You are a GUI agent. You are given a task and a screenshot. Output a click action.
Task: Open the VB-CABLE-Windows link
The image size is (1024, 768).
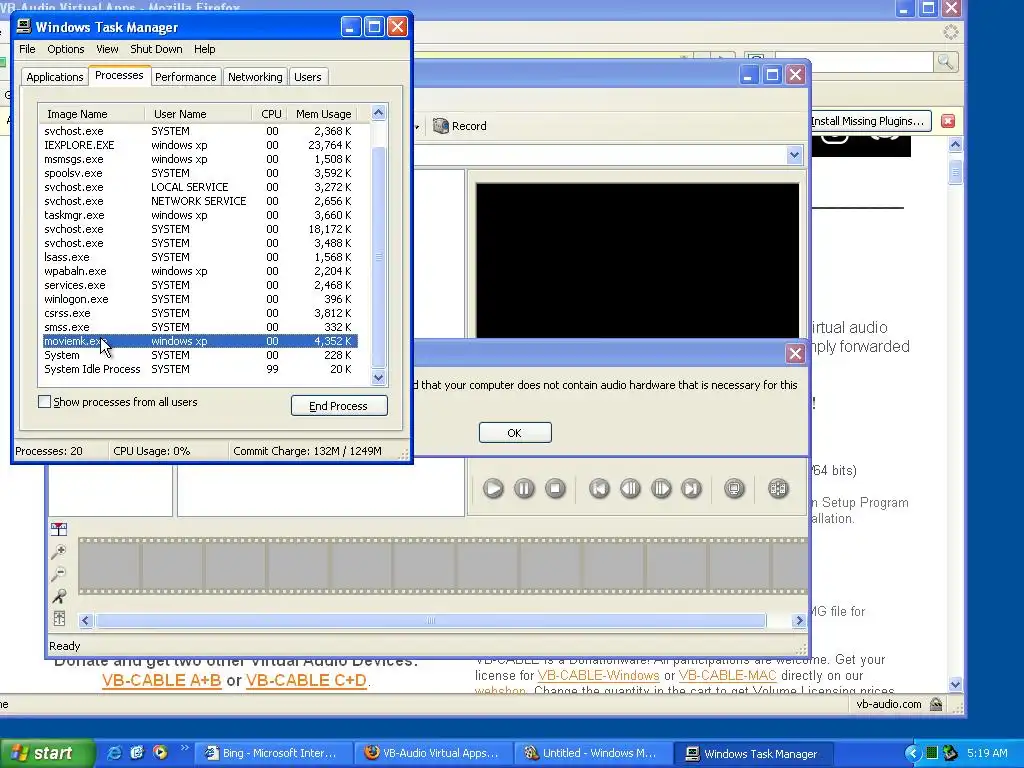tap(598, 675)
